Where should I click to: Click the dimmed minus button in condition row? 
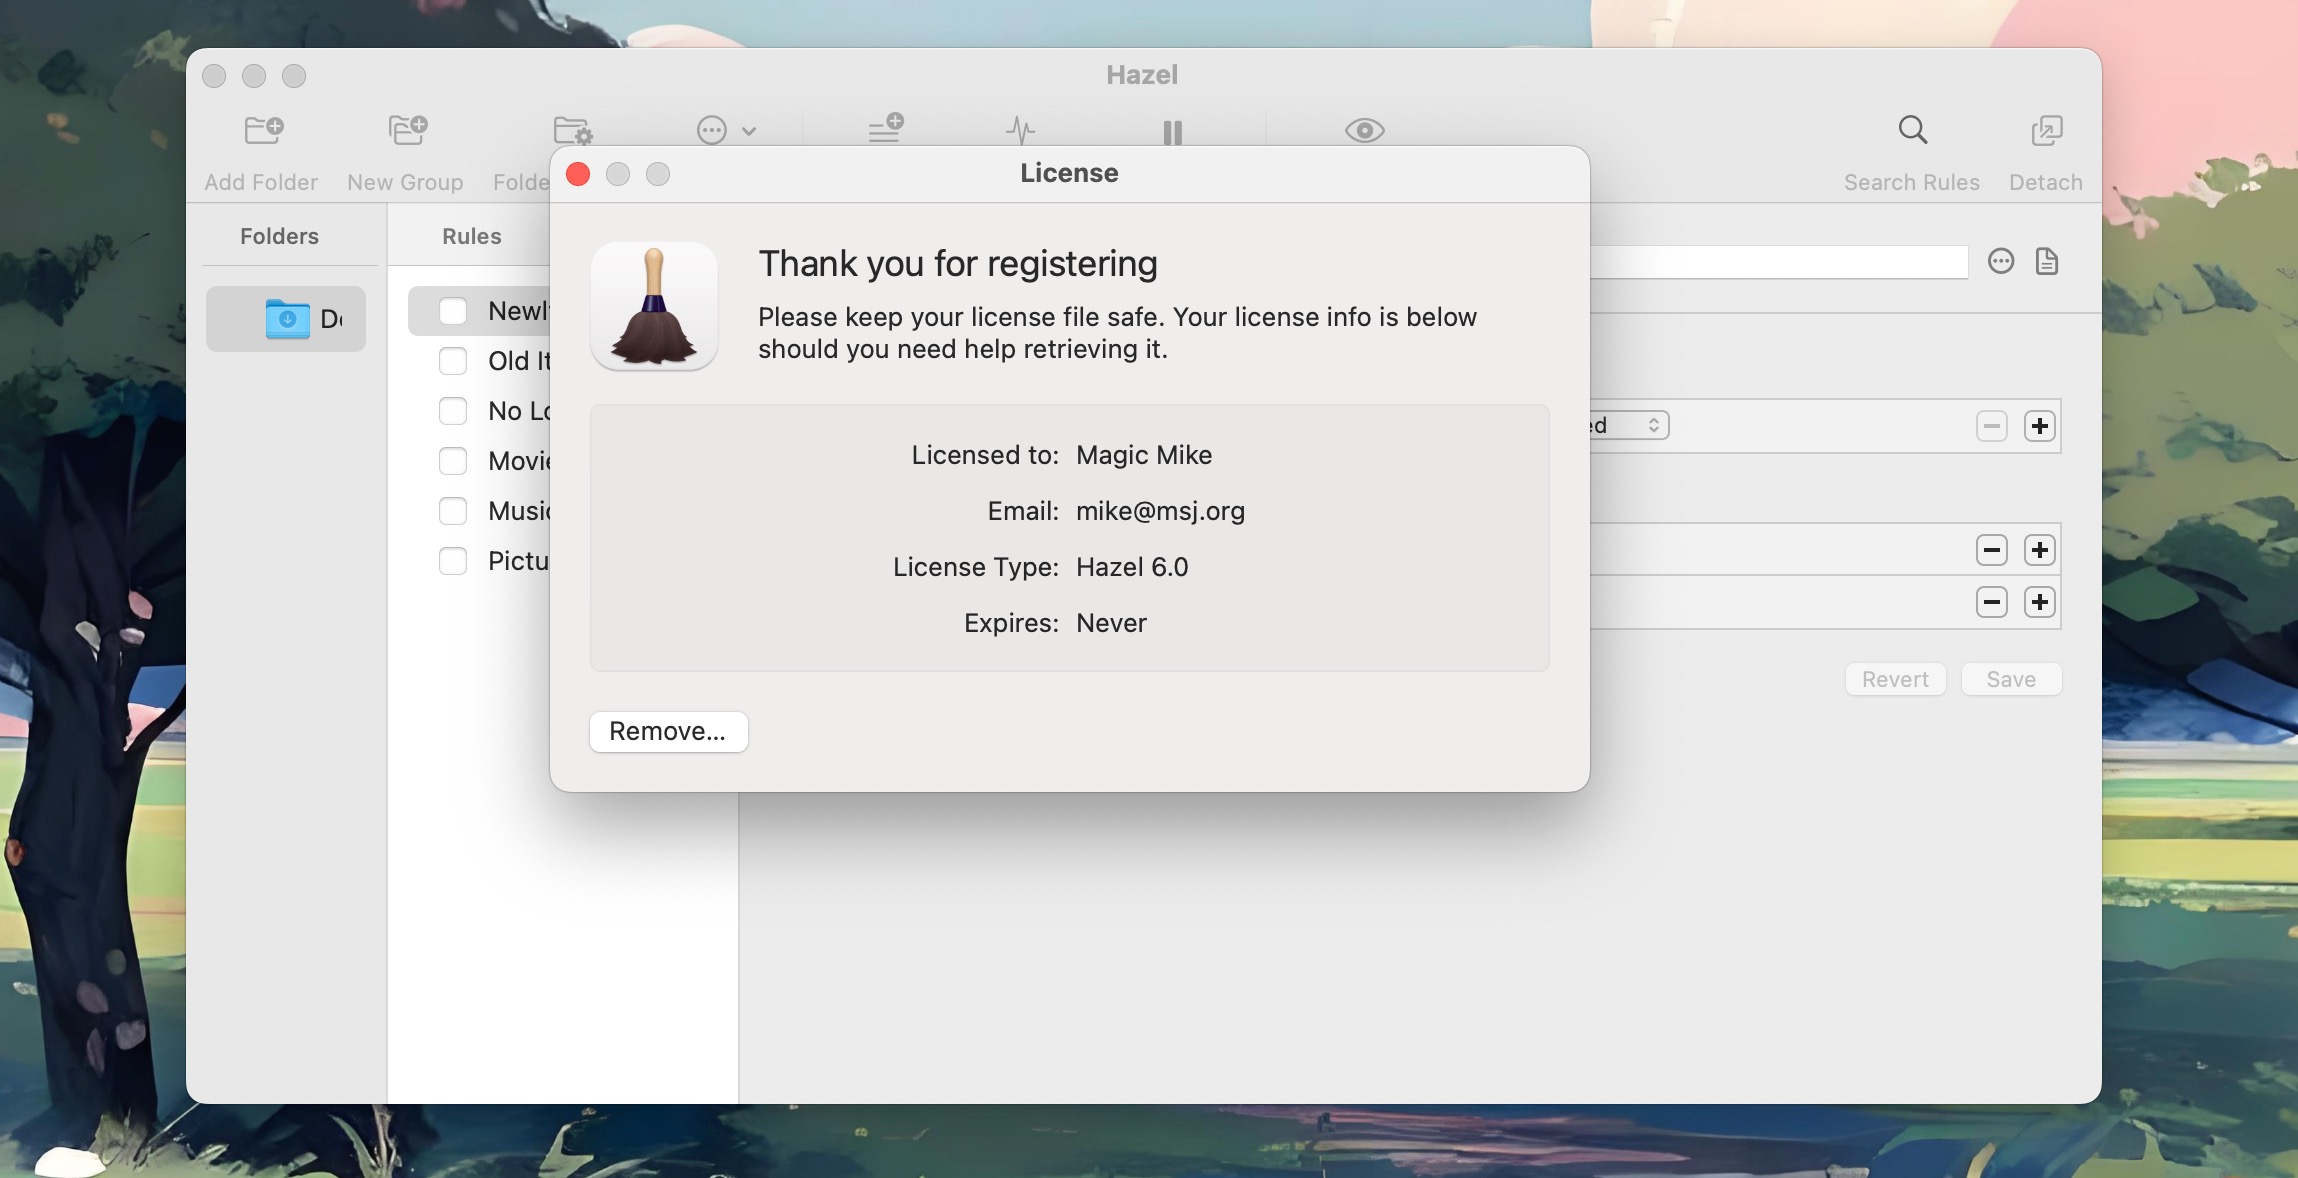(x=1992, y=426)
